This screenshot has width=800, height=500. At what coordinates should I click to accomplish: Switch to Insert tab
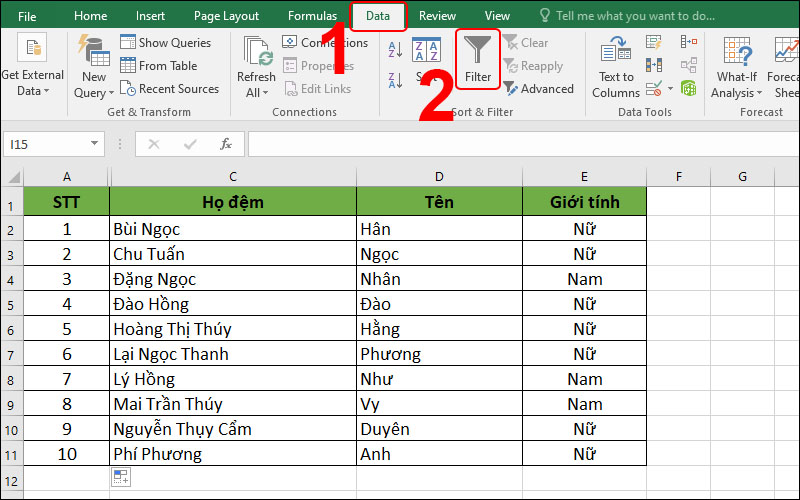[150, 16]
